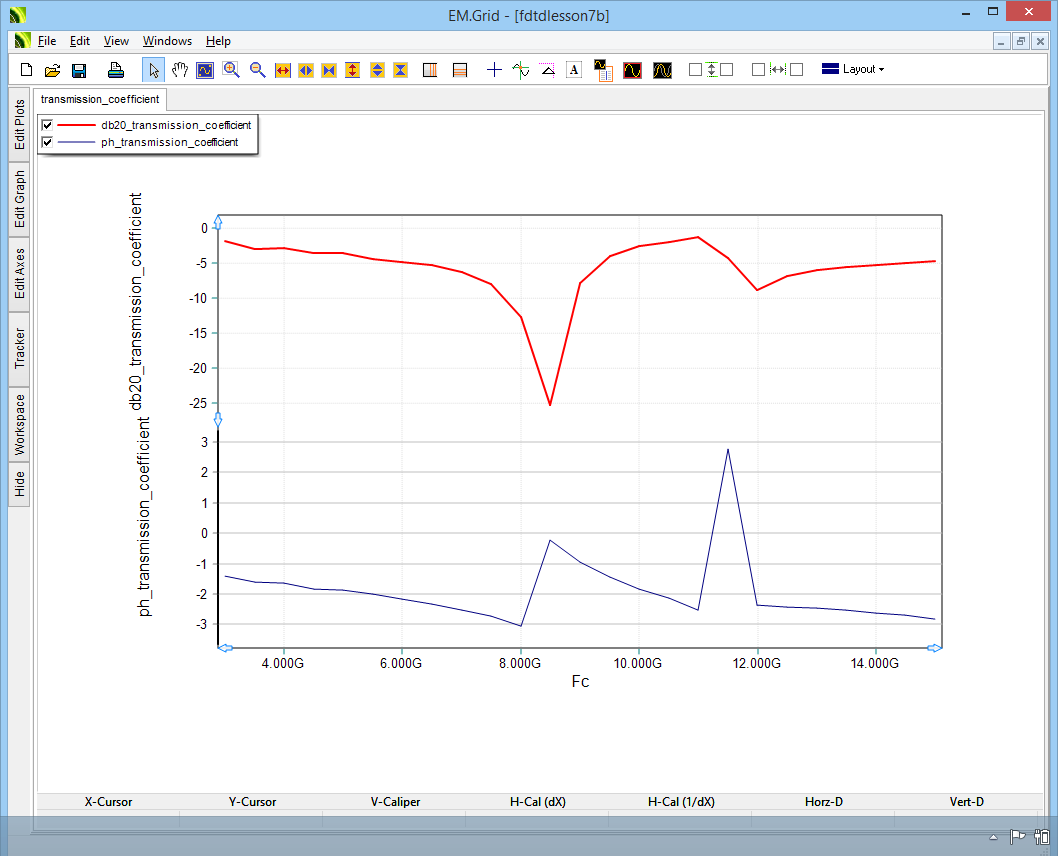The width and height of the screenshot is (1058, 856).
Task: Select the crosshair cursor tool
Action: tap(494, 70)
